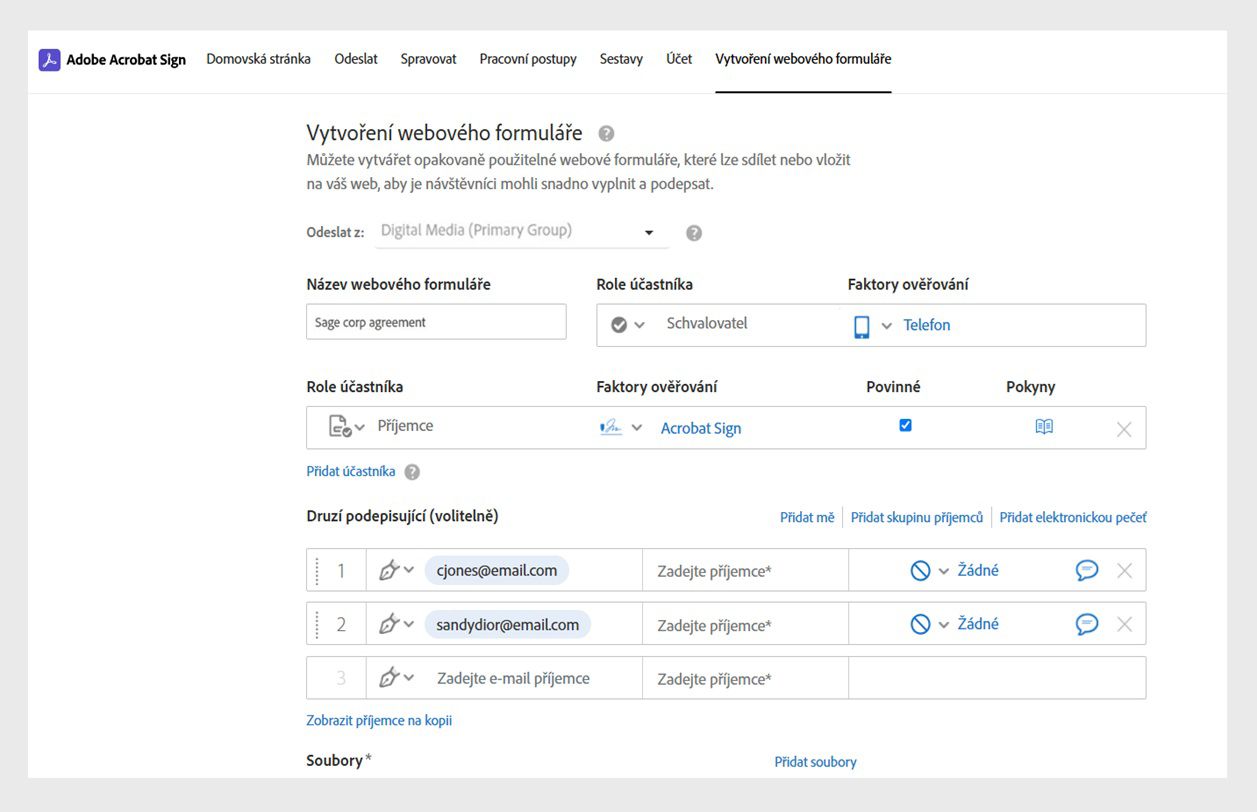Toggle the Povinné checkbox
The width and height of the screenshot is (1257, 812).
905,425
